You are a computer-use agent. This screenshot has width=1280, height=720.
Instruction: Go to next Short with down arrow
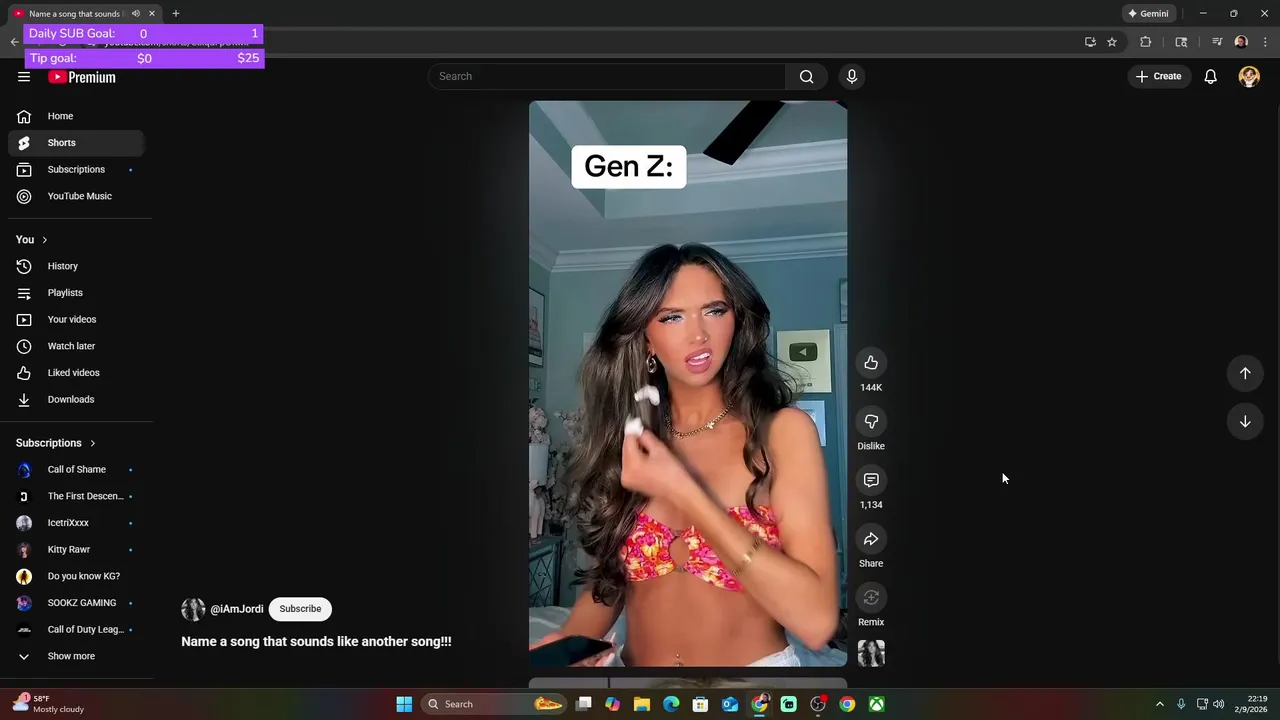[1245, 422]
